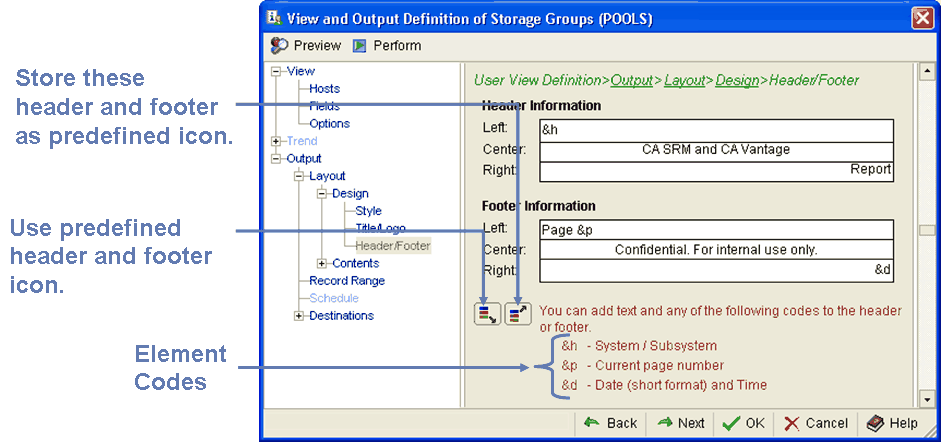Close the View and Output Definition window
Viewport: 941px width, 442px height.
click(x=922, y=19)
